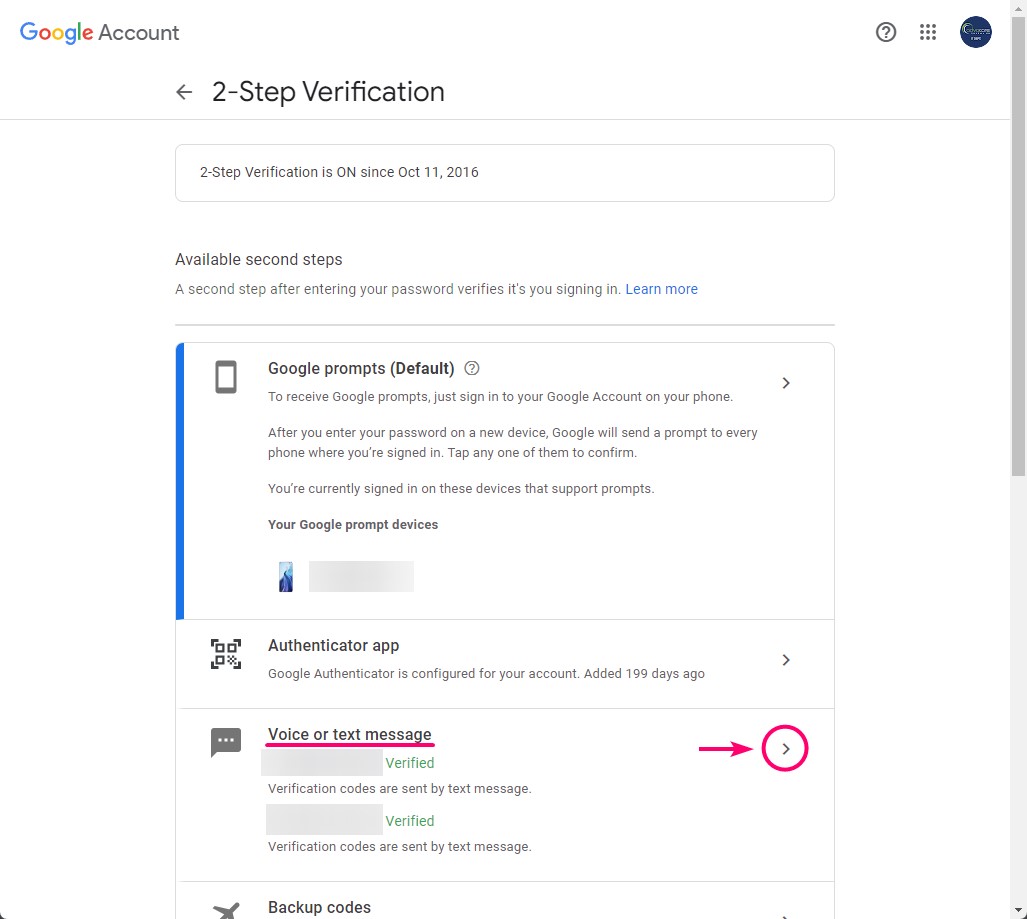Image resolution: width=1027 pixels, height=919 pixels.
Task: Click the scrollbar down arrow
Action: pyautogui.click(x=1018, y=910)
